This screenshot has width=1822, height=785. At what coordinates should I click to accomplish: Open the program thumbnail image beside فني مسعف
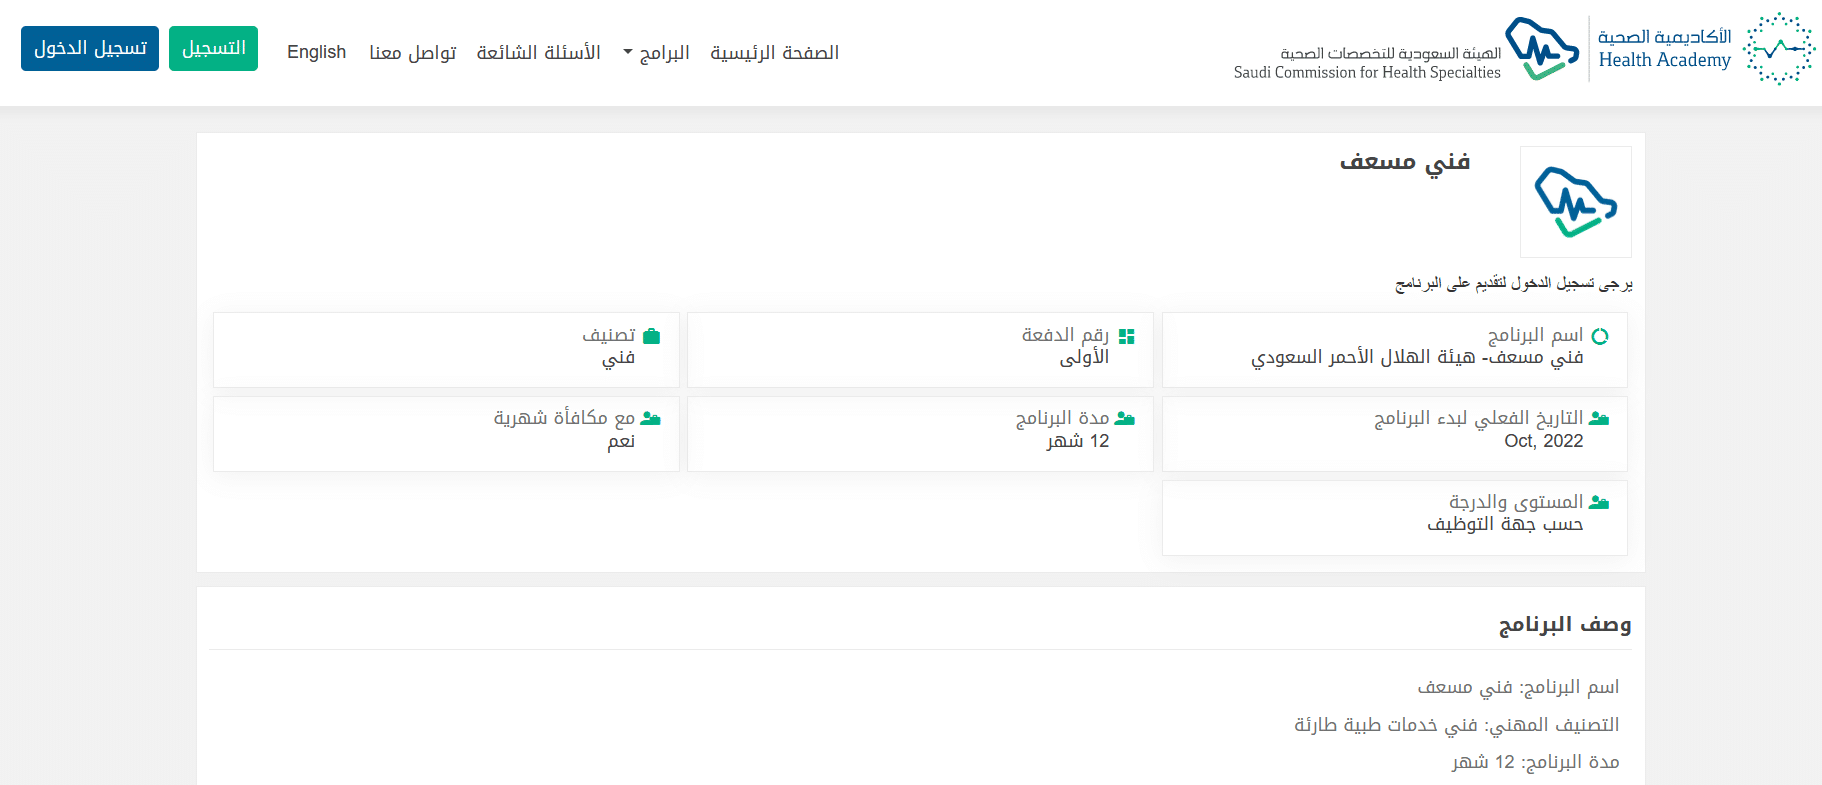[x=1575, y=202]
